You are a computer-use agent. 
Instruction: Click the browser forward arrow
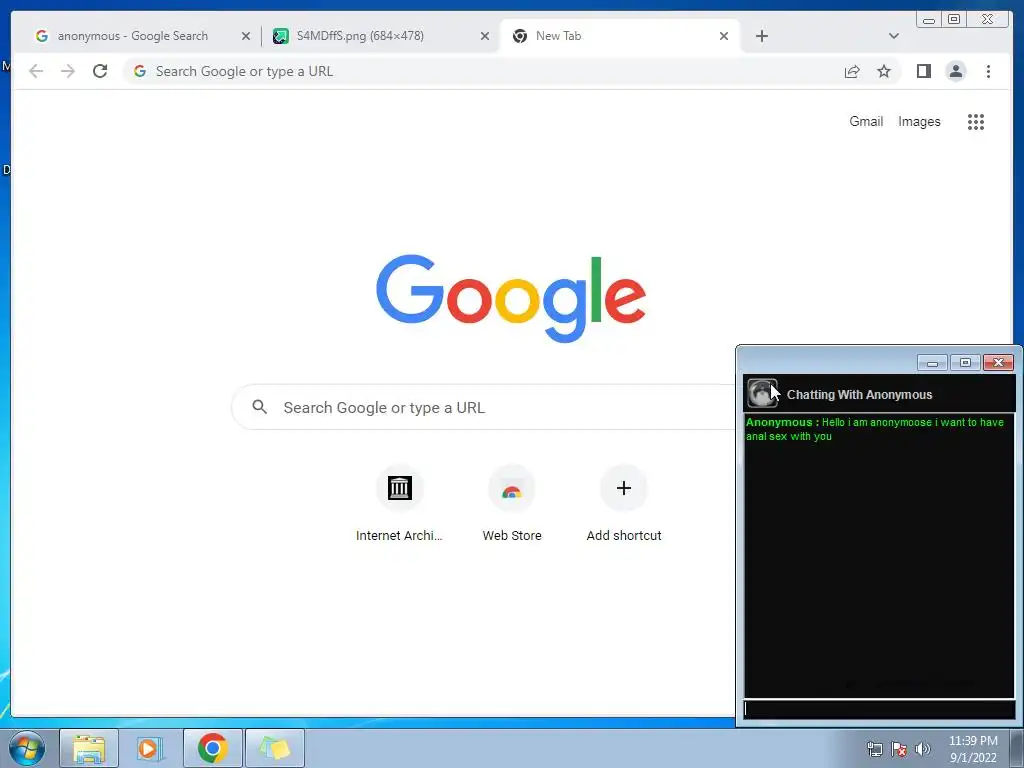(68, 71)
